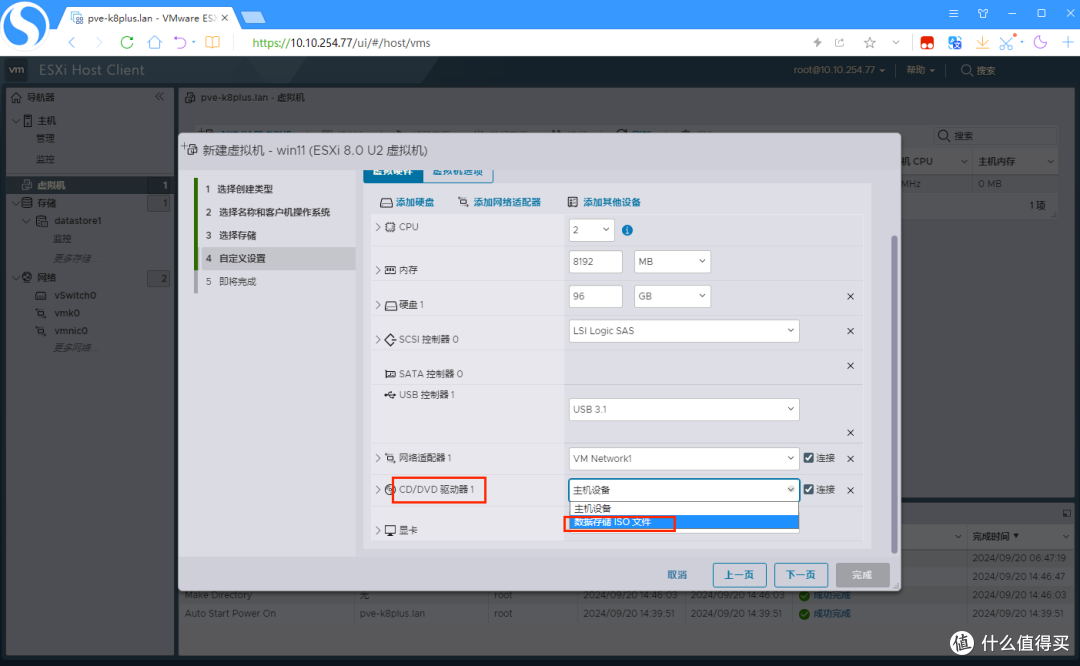
Task: Click the previous page button
Action: tap(739, 574)
